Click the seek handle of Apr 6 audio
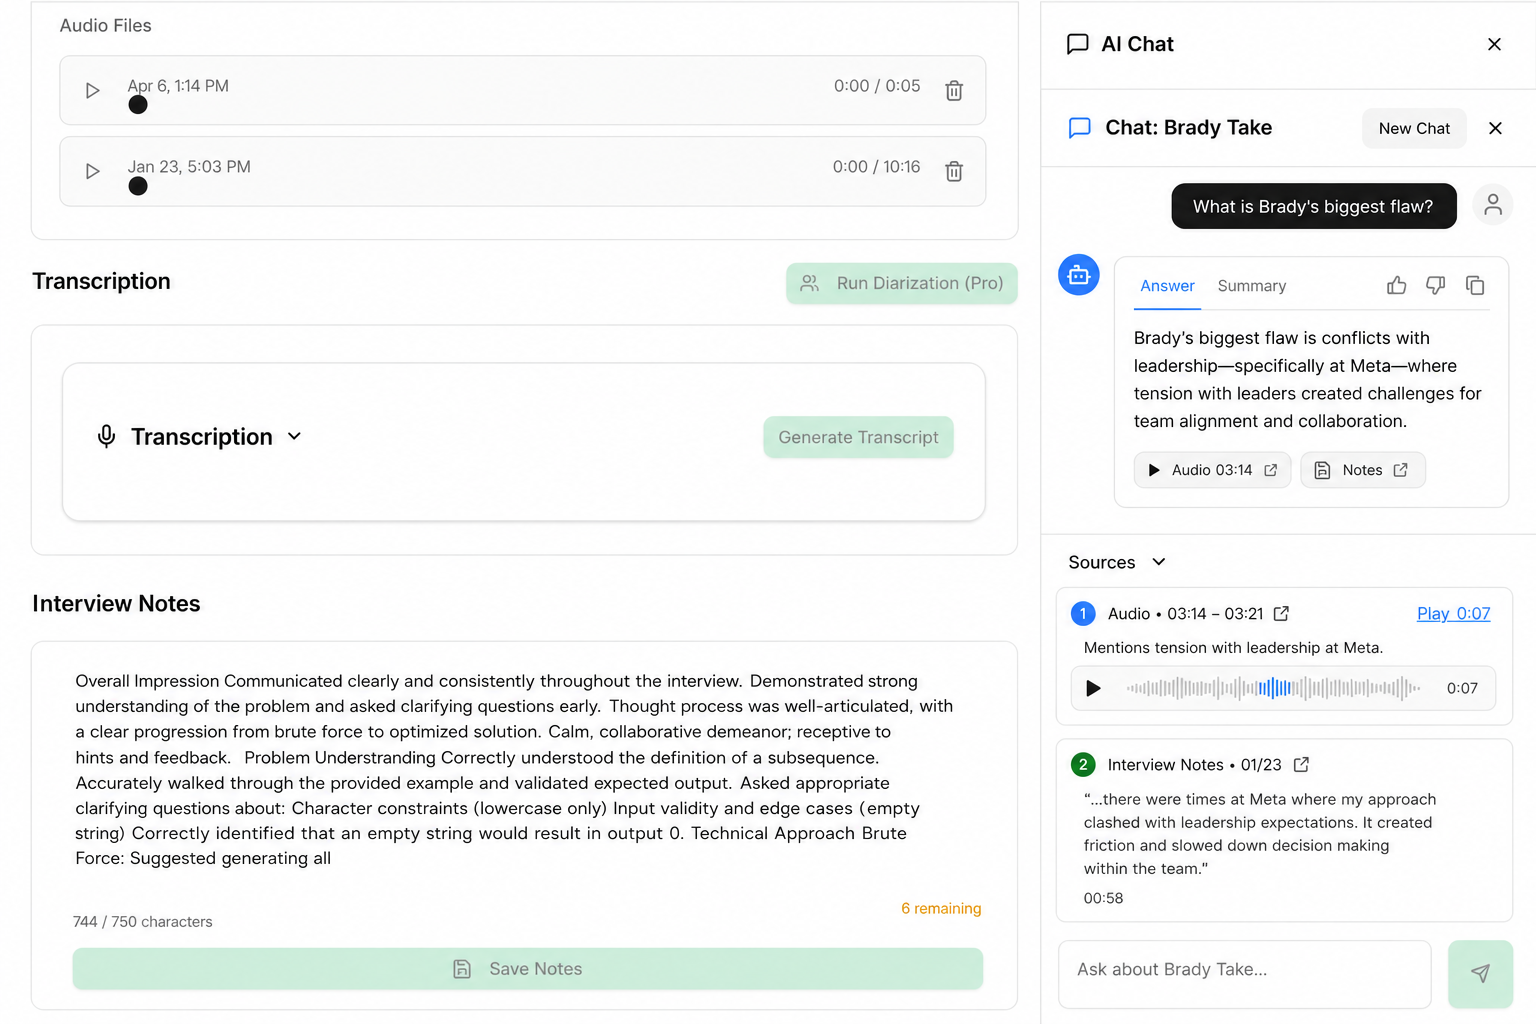Image resolution: width=1536 pixels, height=1024 pixels. click(x=138, y=105)
